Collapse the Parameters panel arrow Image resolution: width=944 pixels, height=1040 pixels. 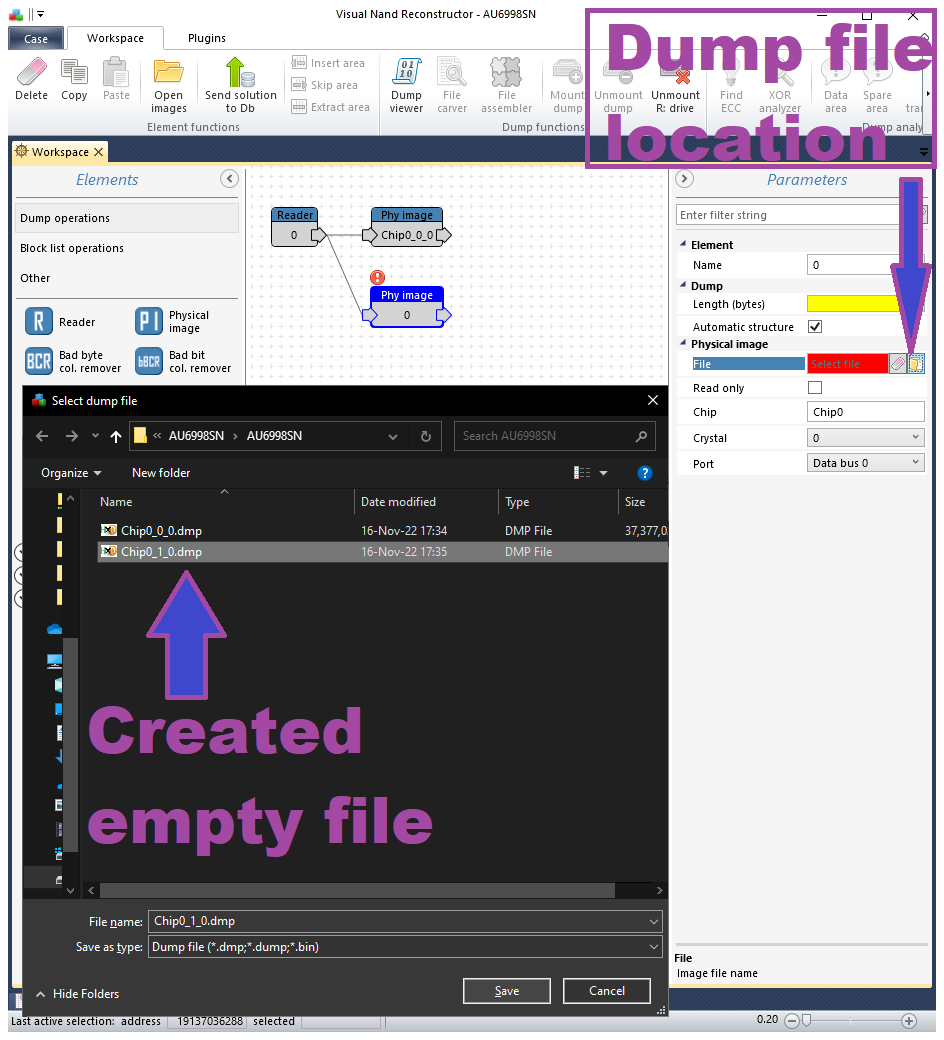click(684, 178)
